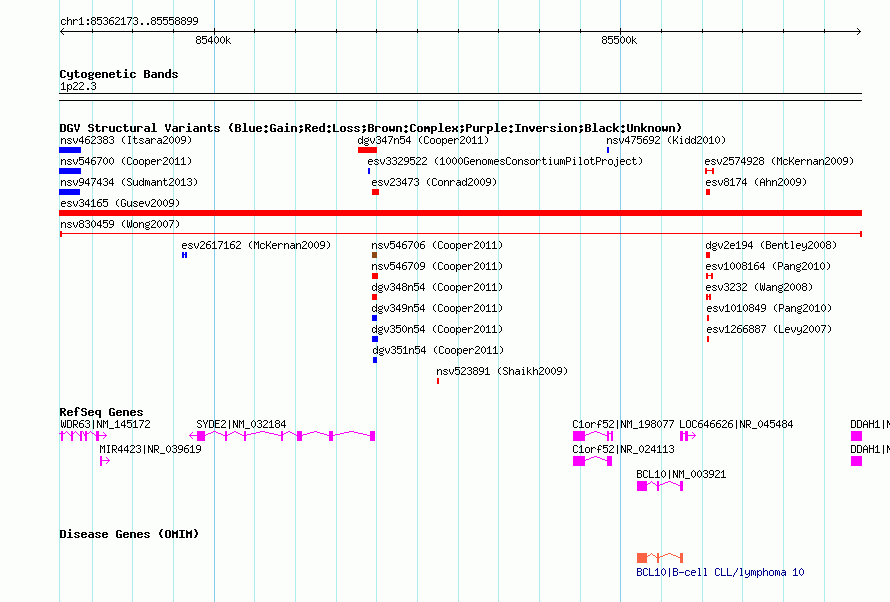This screenshot has width=890, height=602.
Task: Click the nsv546706 (Cooper2011) label
Action: 437,245
